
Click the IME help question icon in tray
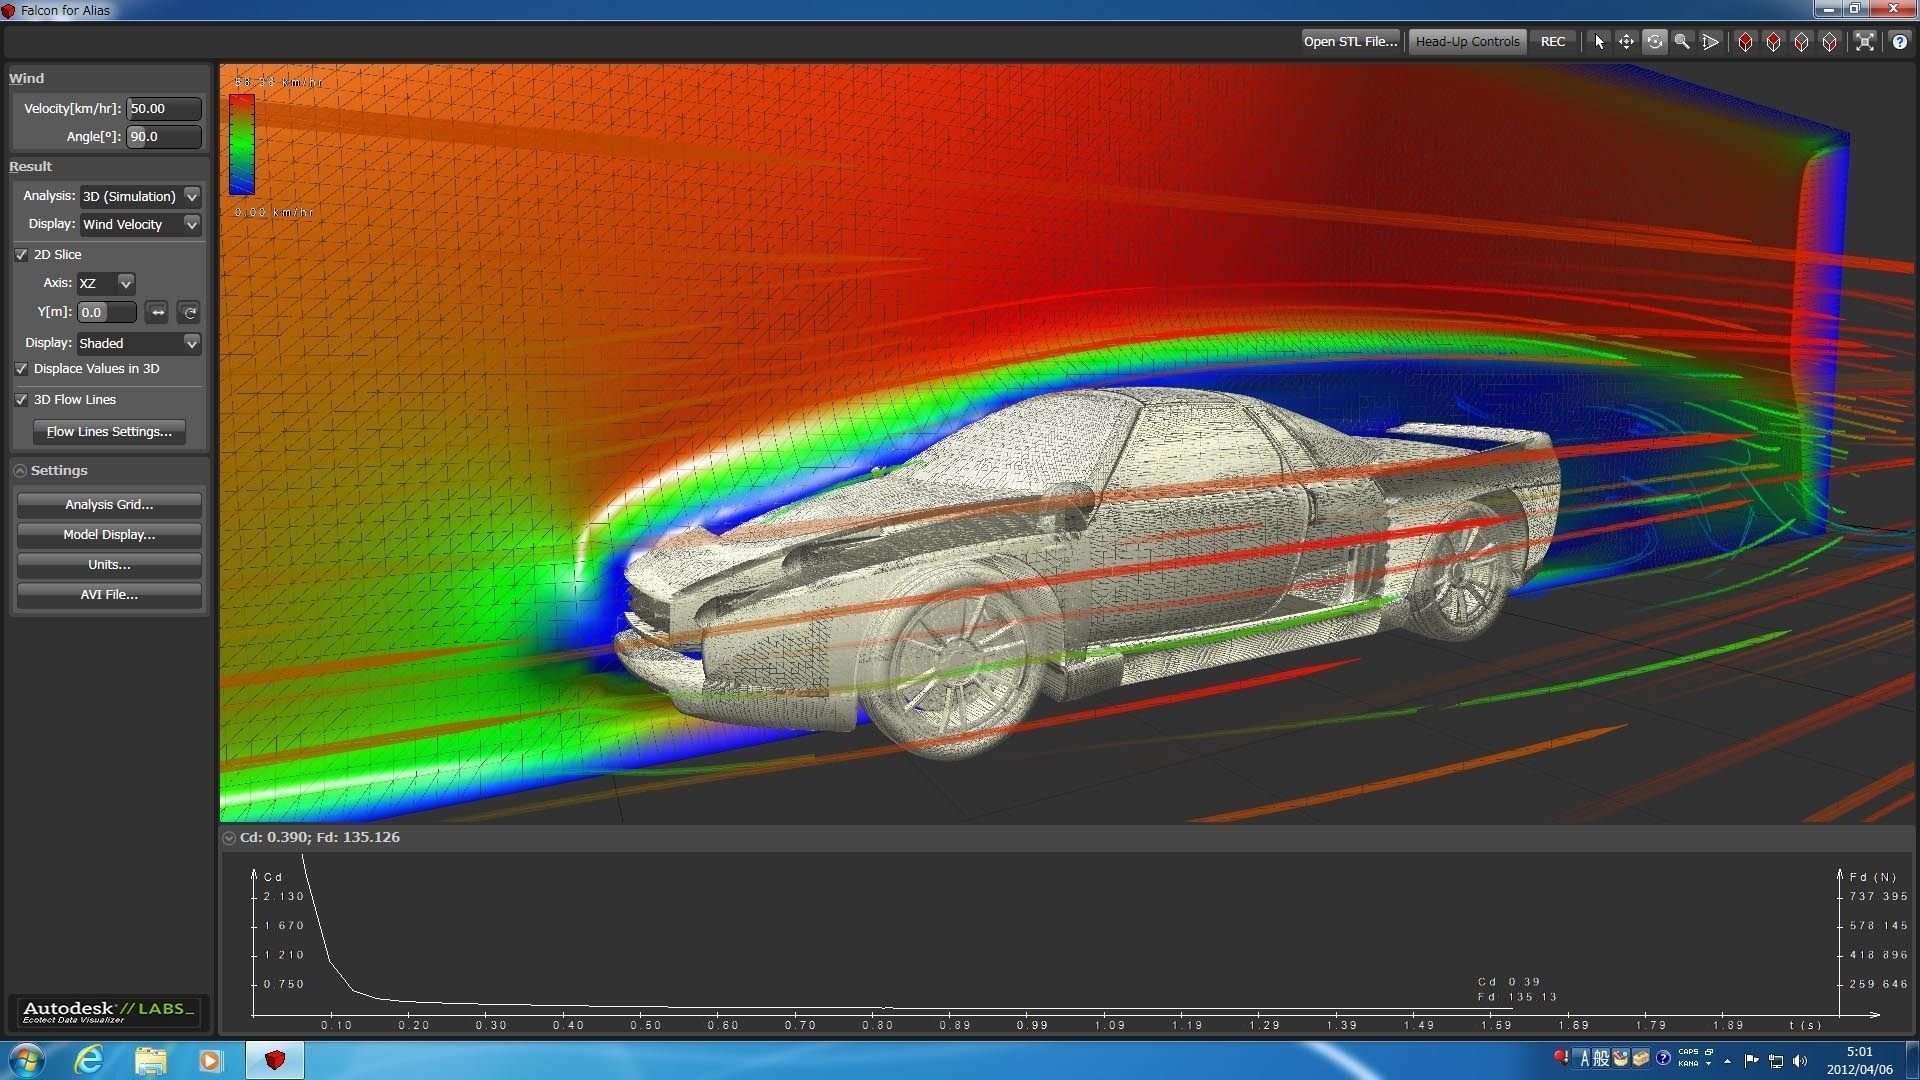pyautogui.click(x=1663, y=1058)
